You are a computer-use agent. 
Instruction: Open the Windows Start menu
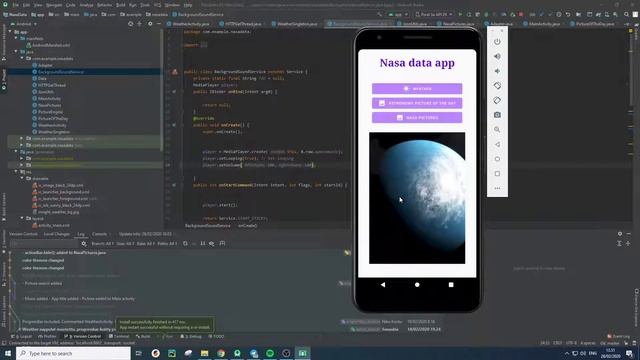[x=8, y=353]
